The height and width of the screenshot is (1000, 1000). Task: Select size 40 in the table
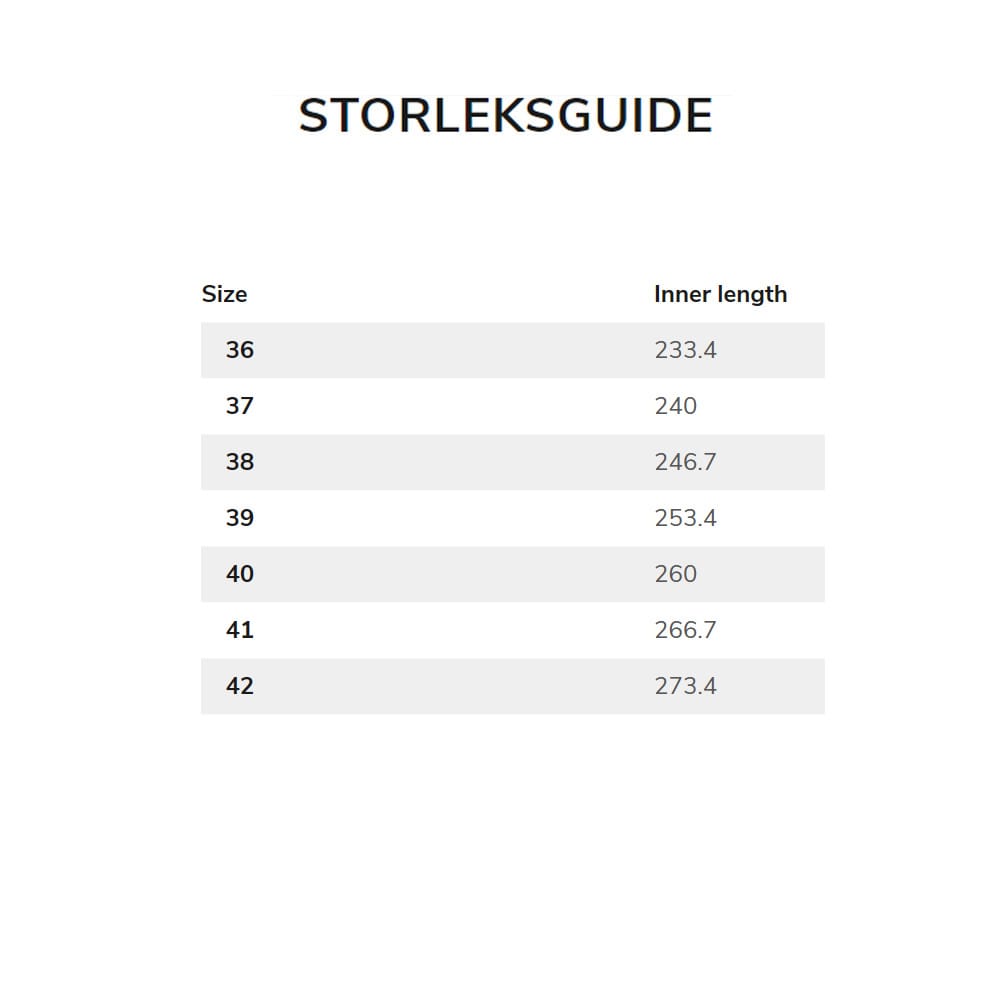[x=240, y=574]
